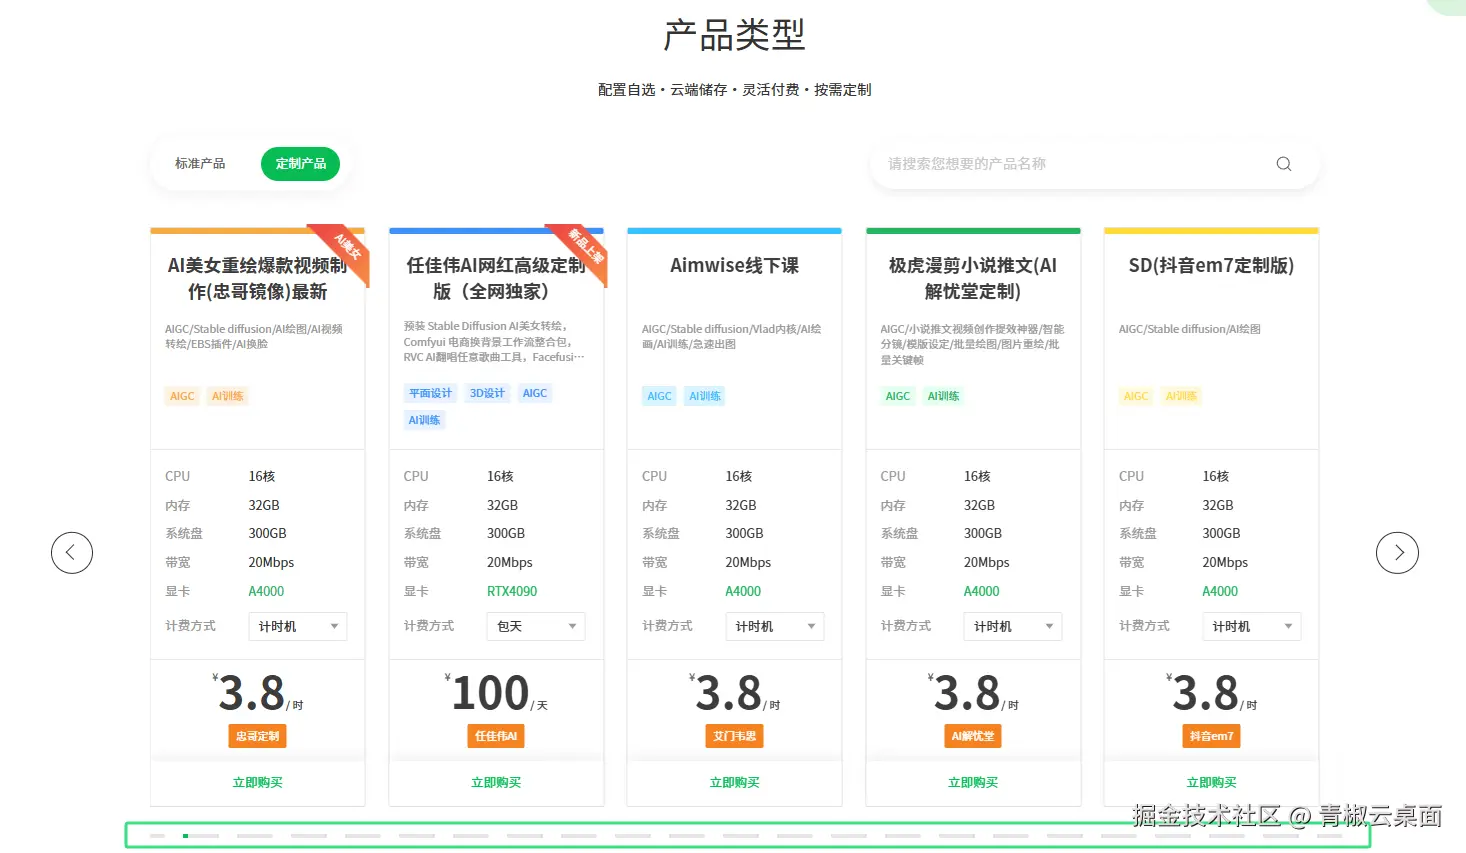
Task: Click the orange AI解忧堂 label
Action: 973,736
